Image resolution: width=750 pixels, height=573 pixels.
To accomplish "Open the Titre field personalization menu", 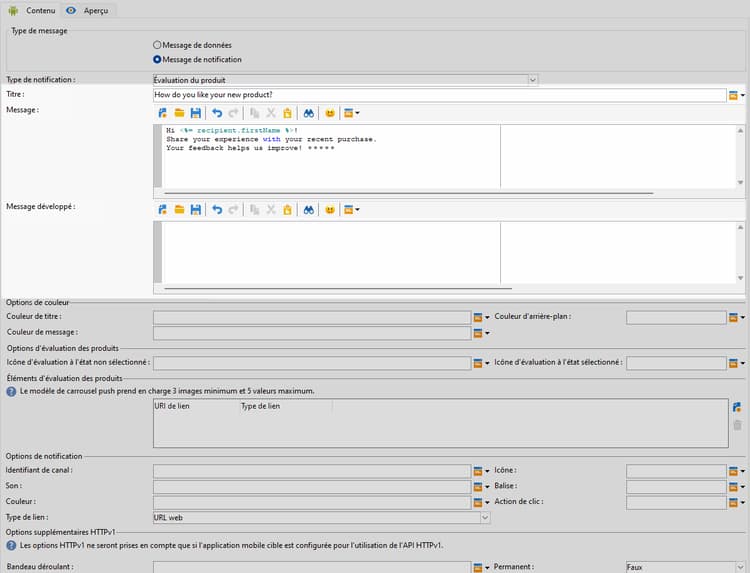I will tap(737, 96).
